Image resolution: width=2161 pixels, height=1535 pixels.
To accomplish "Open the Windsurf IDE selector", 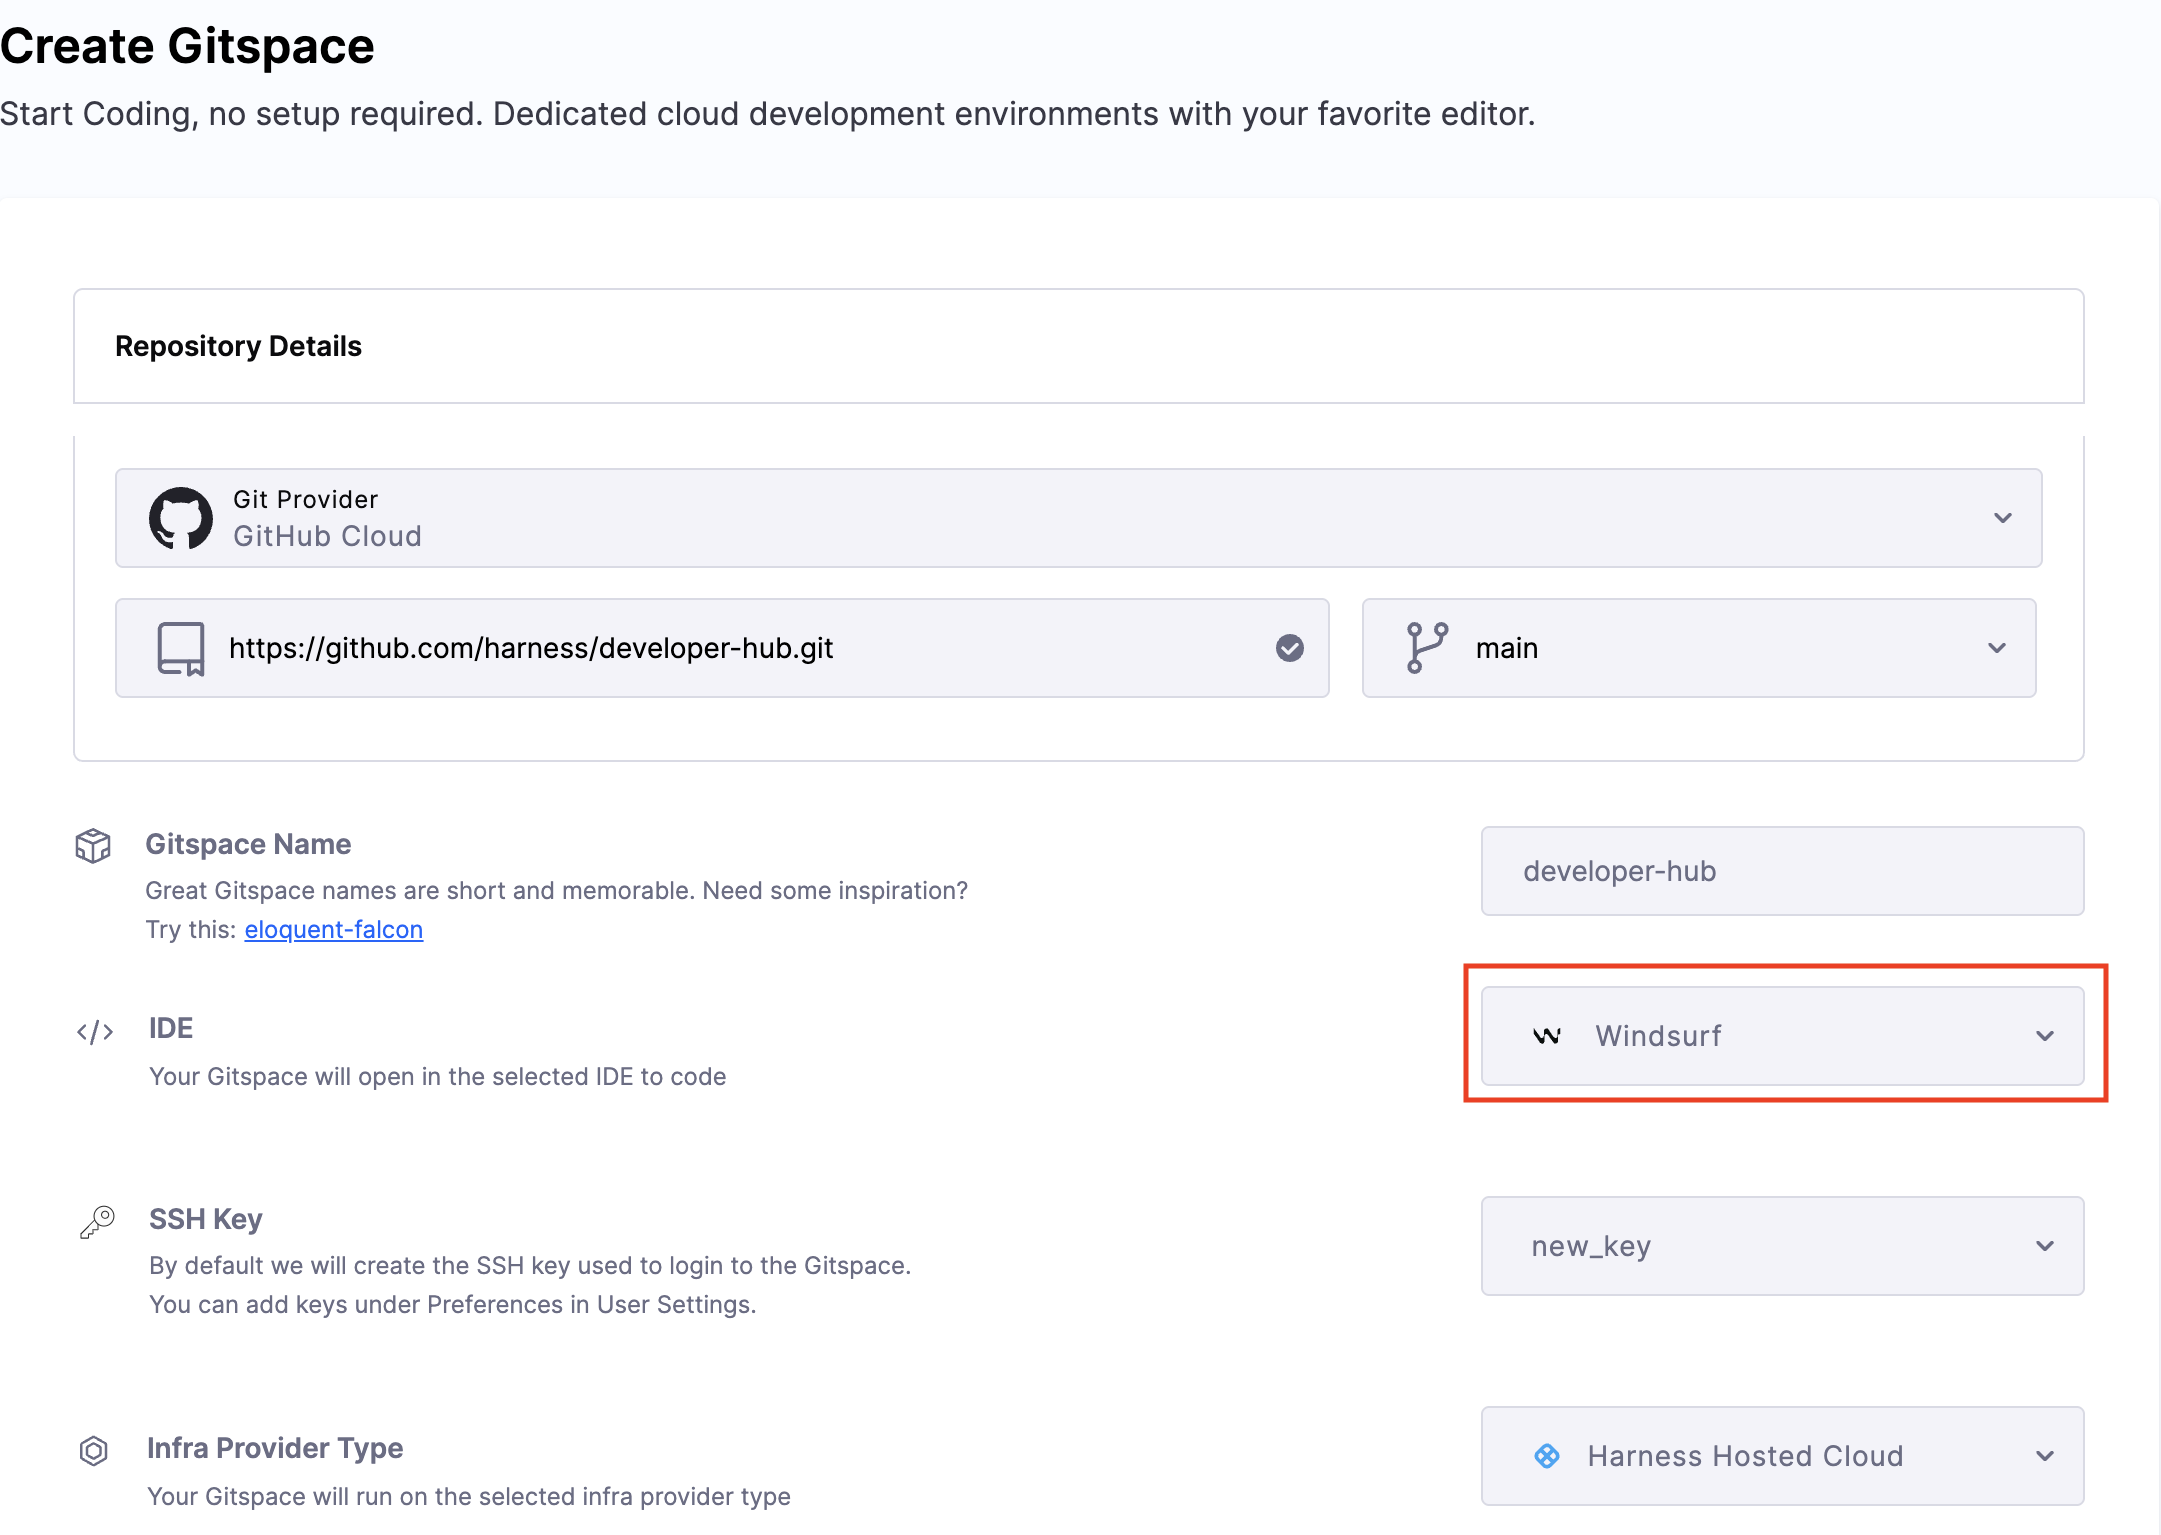I will (x=1782, y=1036).
